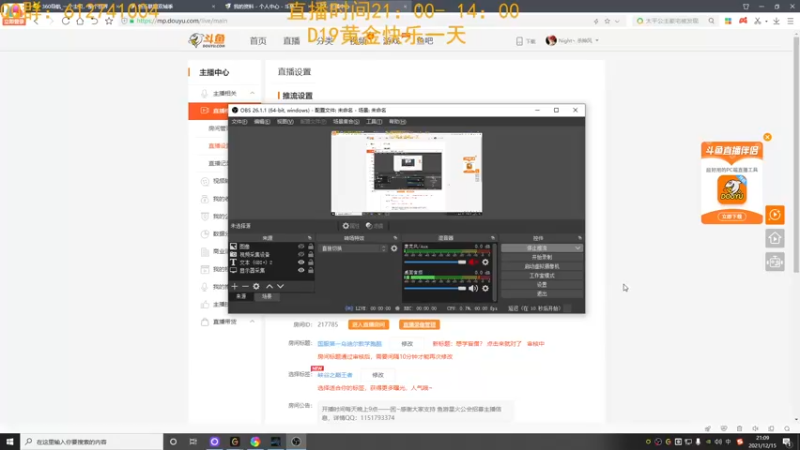The image size is (800, 450).
Task: Open the 直接切换 transition dropdown
Action: click(353, 248)
